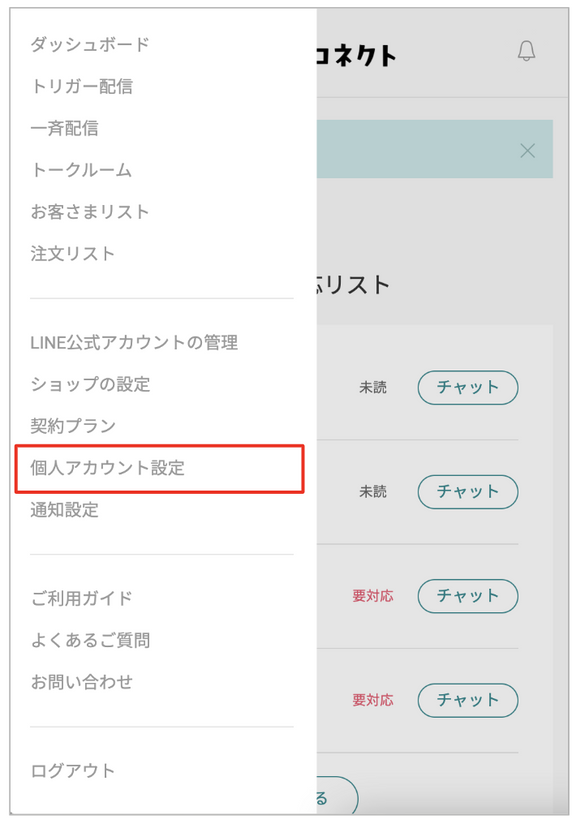Open LINE公式アカウントの管理 settings

click(134, 343)
